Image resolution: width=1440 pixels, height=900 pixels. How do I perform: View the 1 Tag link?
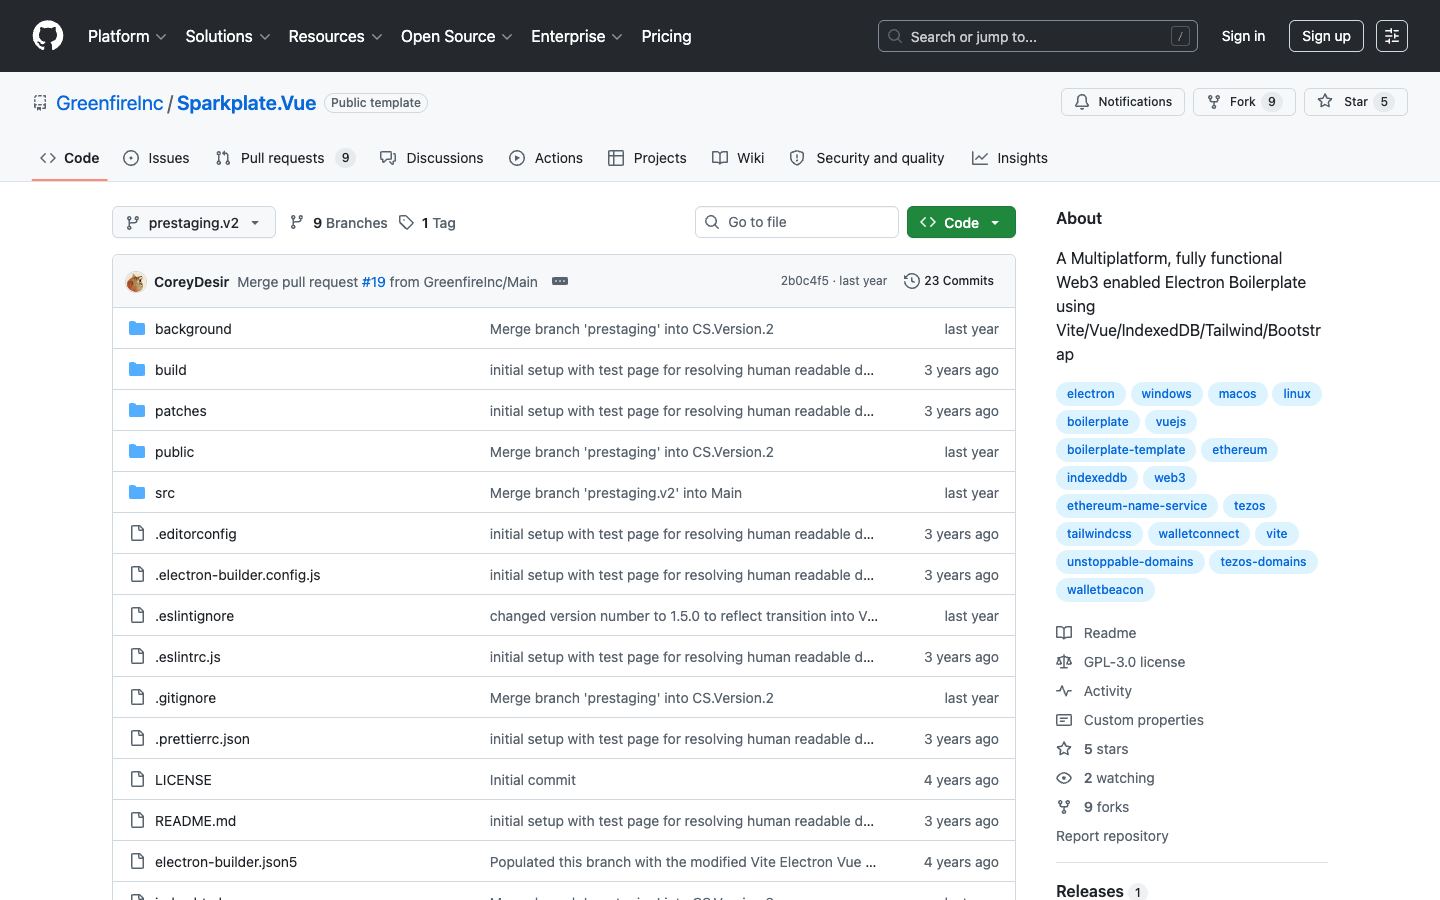pos(428,222)
